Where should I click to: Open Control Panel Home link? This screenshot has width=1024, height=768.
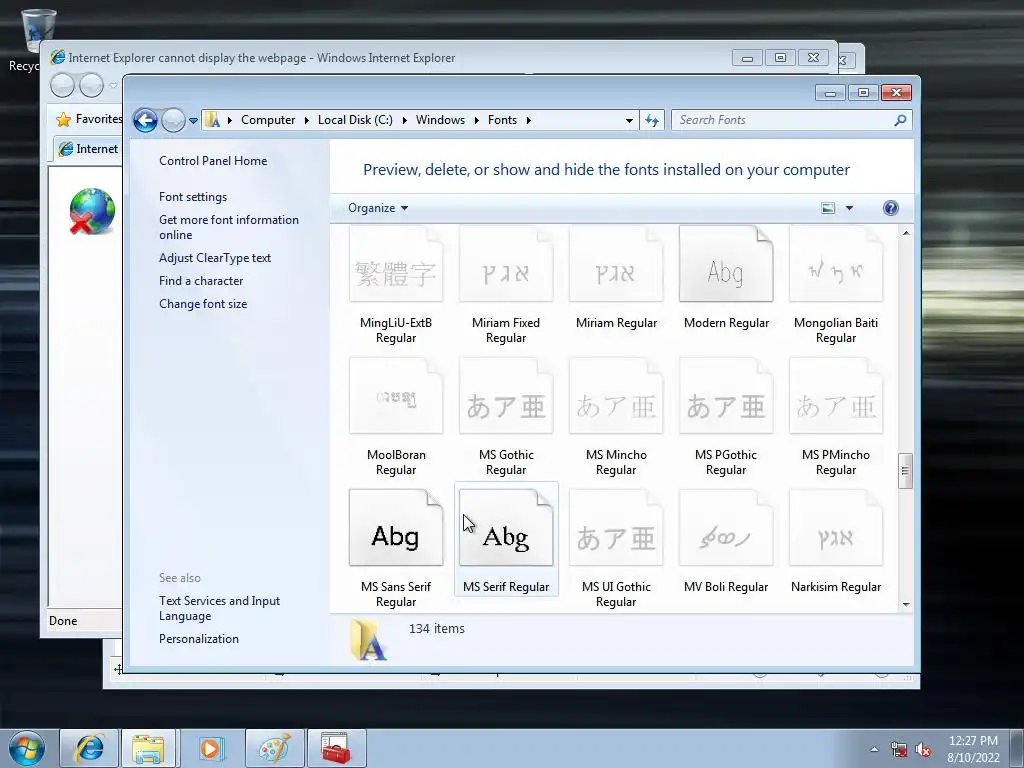pos(213,161)
